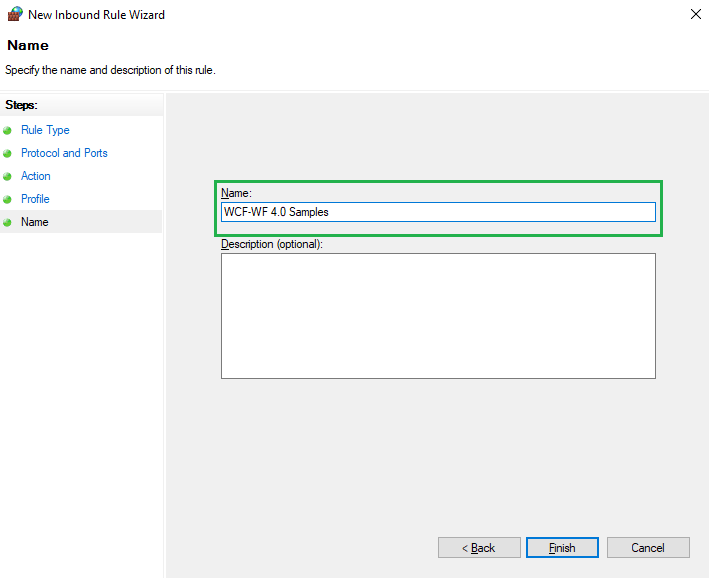Cancel the inbound rule wizard
This screenshot has height=578, width=709.
tap(648, 548)
